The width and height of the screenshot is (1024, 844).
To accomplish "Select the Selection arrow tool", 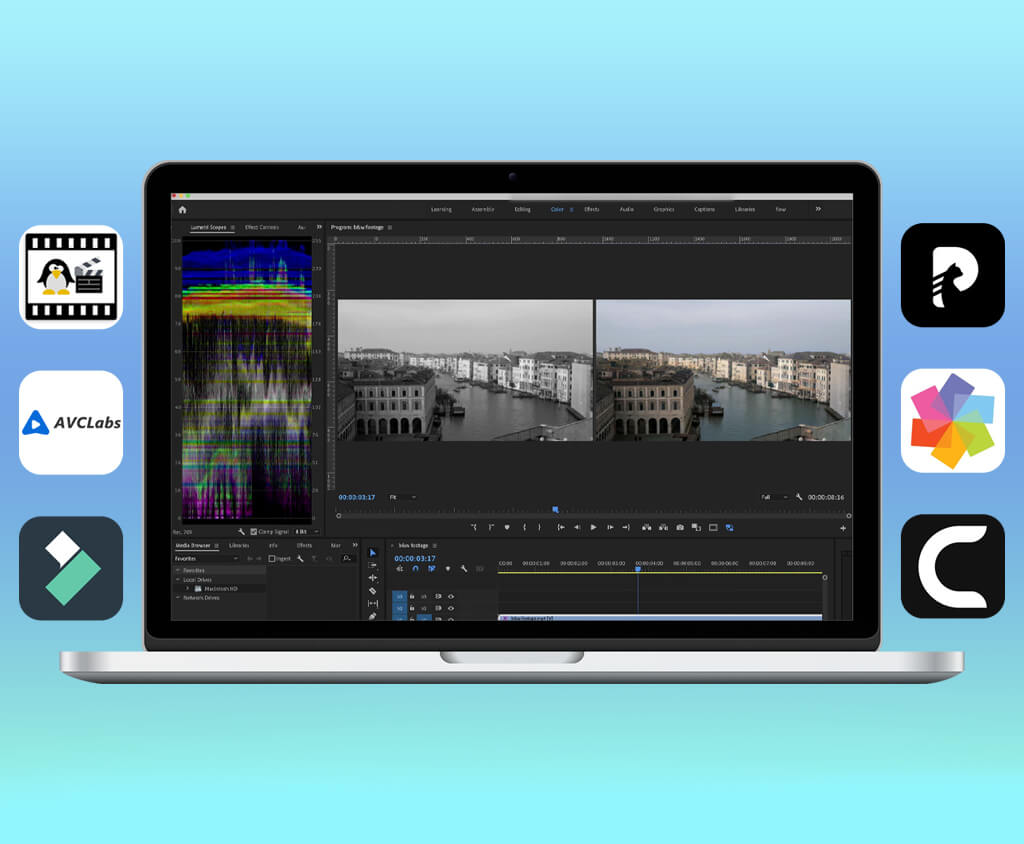I will 373,553.
